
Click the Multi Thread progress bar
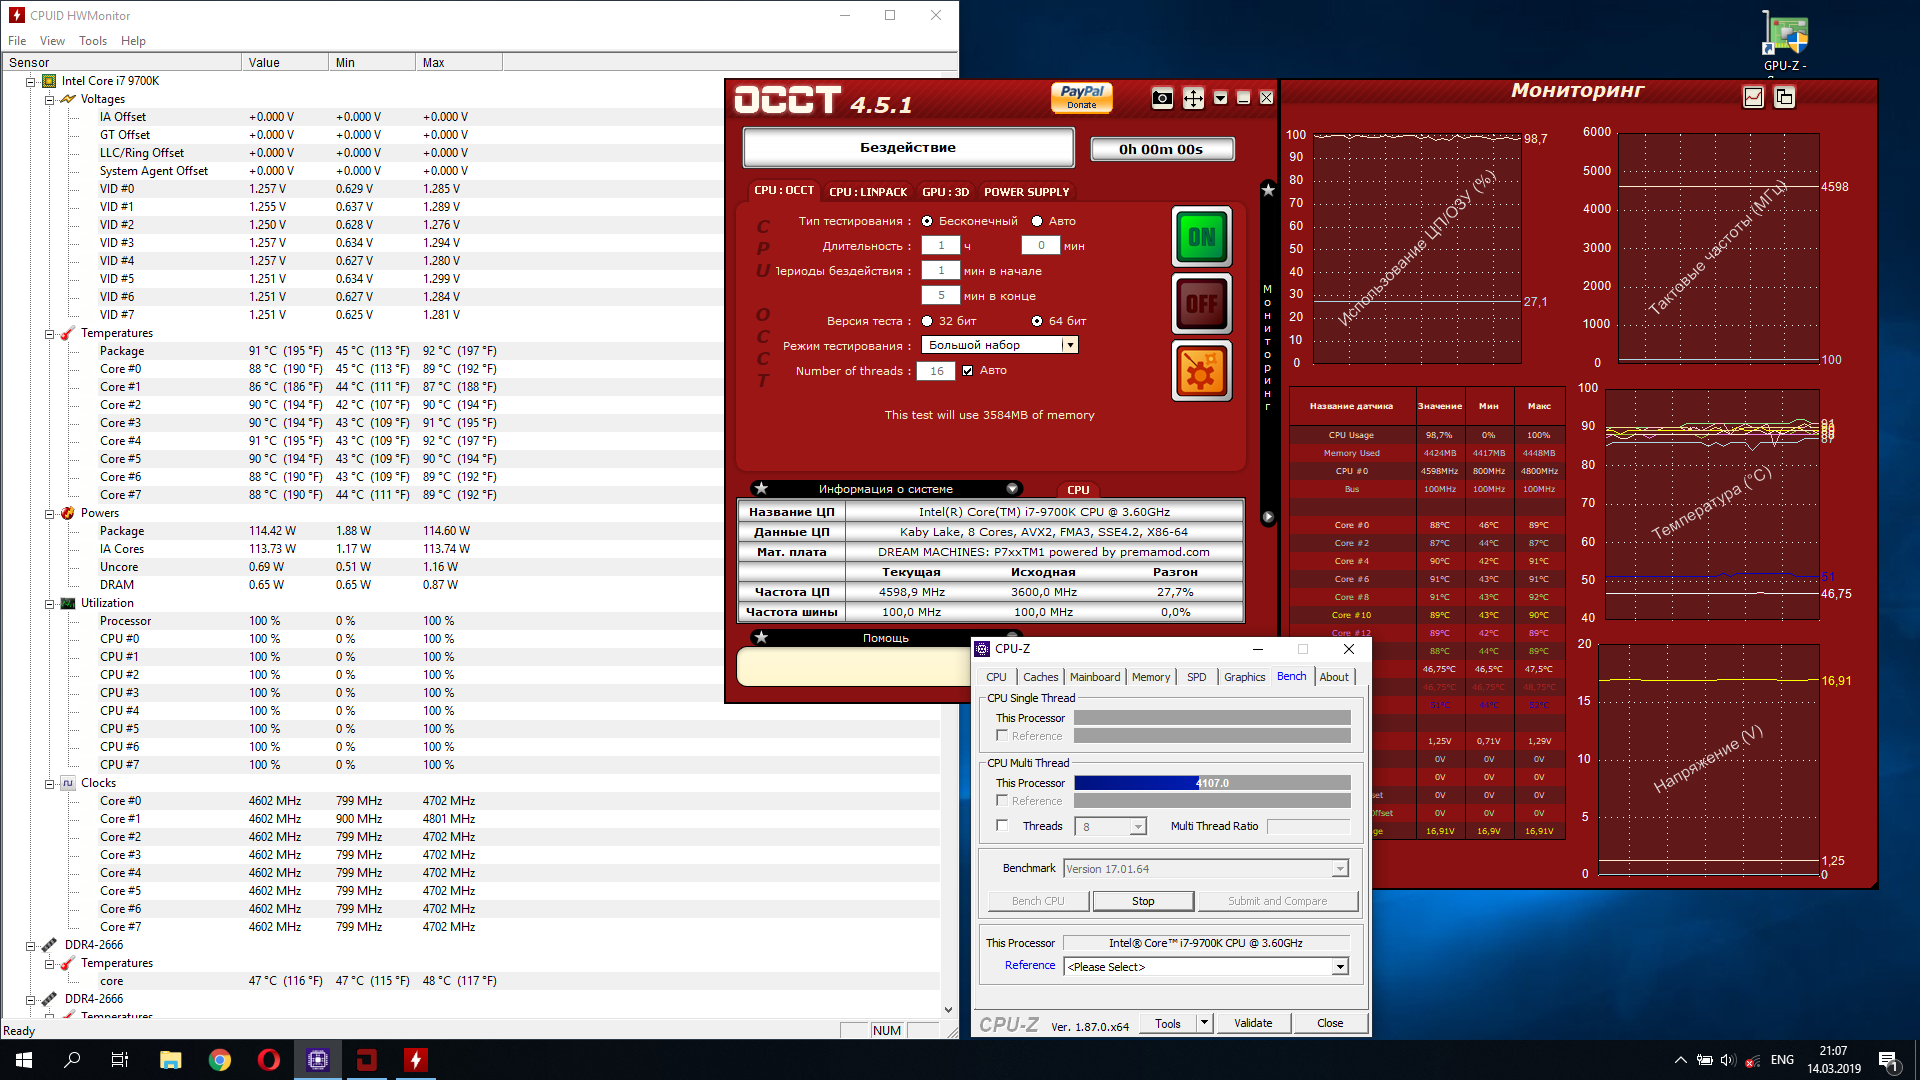click(x=1212, y=783)
